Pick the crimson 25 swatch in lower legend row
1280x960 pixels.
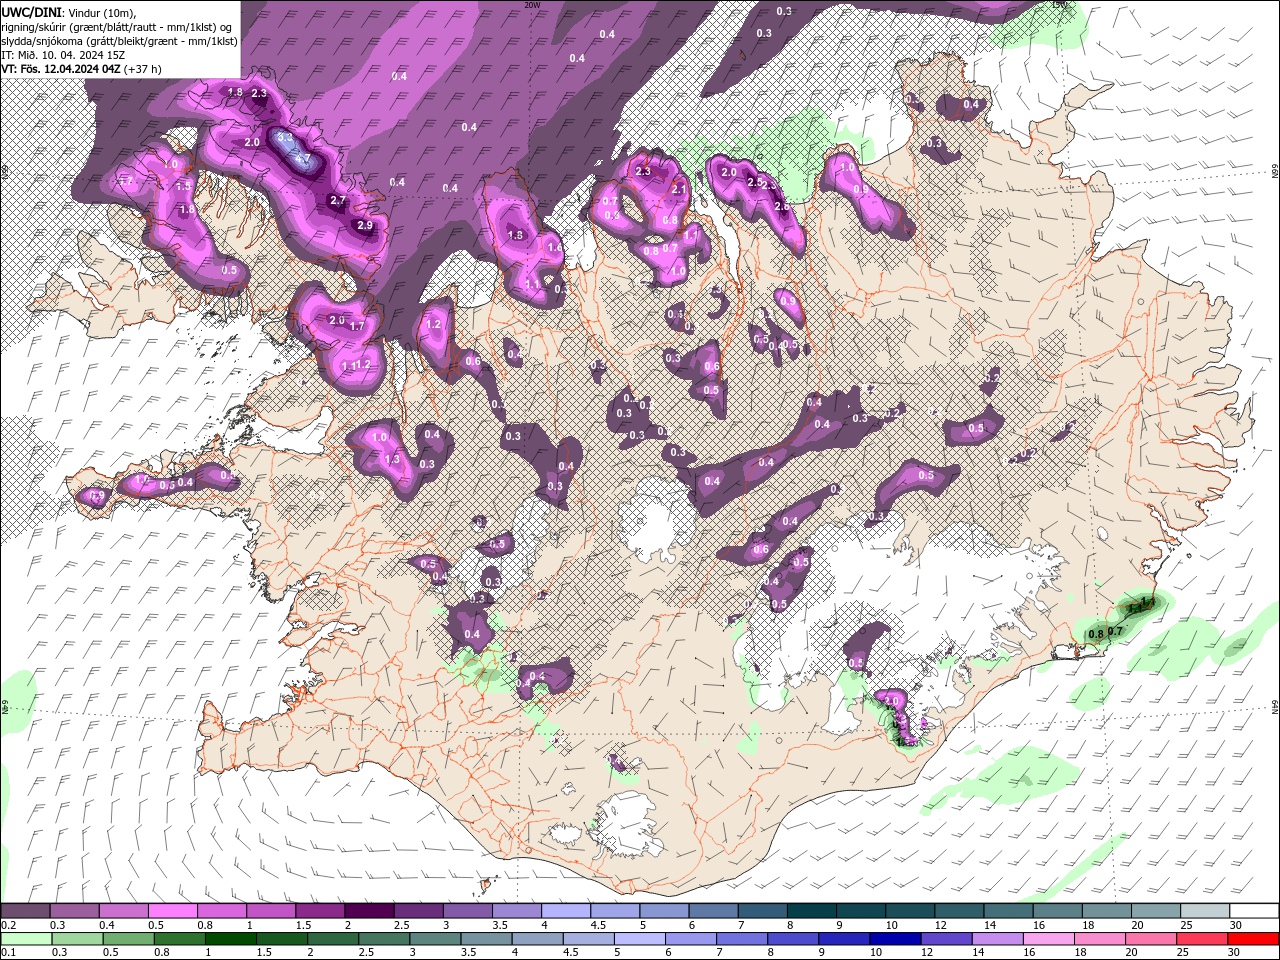click(x=1203, y=938)
